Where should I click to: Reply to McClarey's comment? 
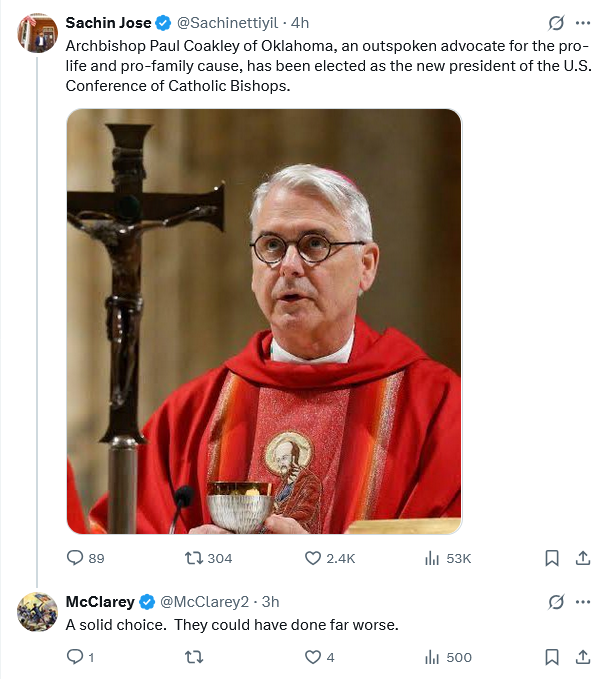point(75,657)
